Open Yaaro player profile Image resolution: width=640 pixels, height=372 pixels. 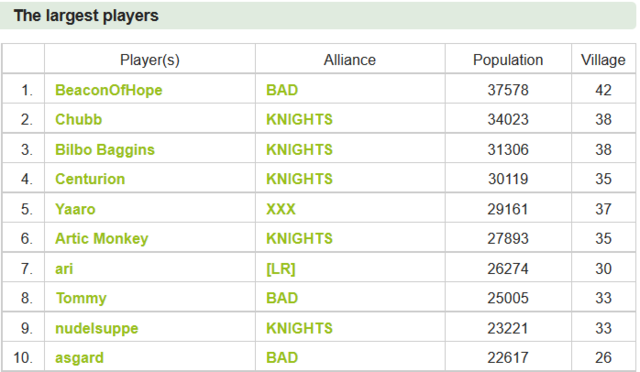pyautogui.click(x=75, y=209)
